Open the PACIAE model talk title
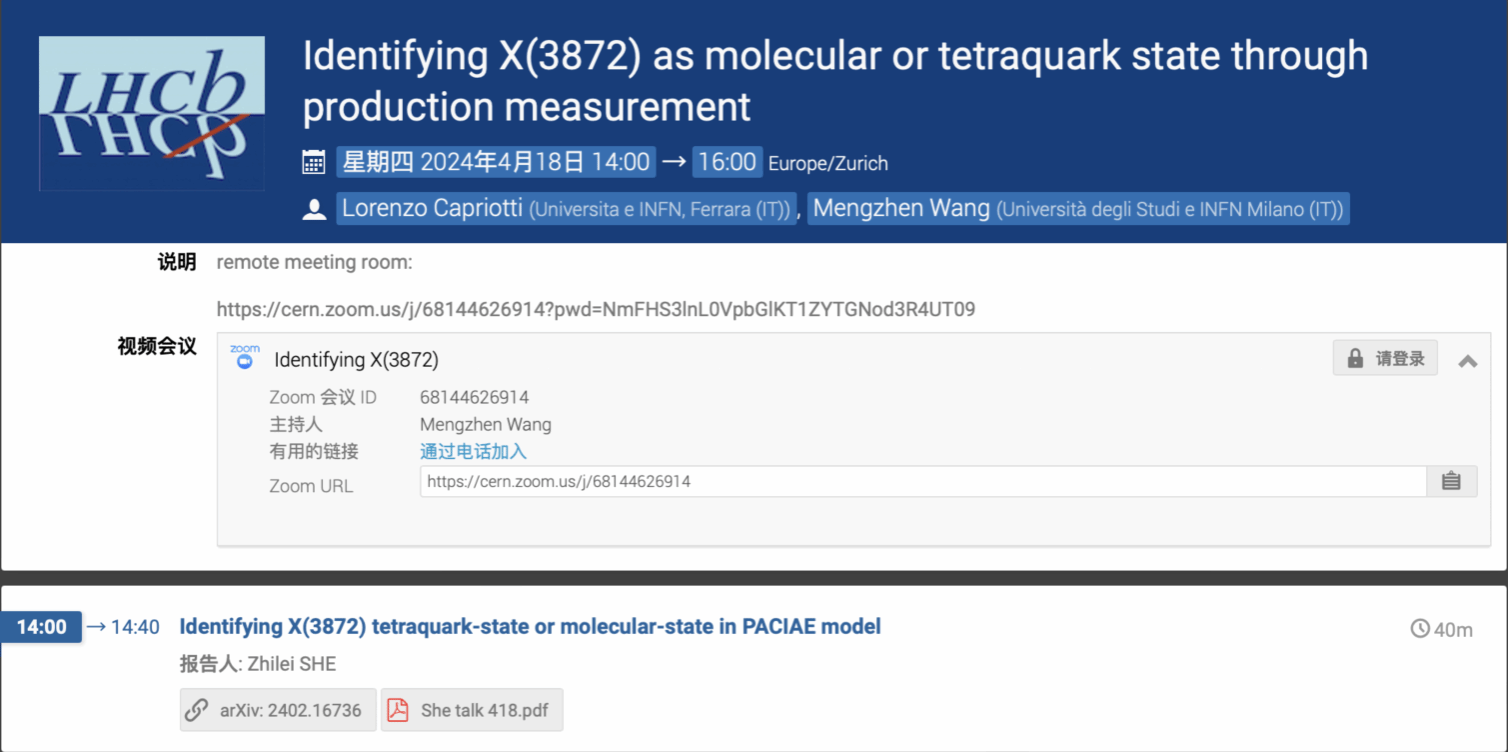This screenshot has width=1508, height=752. point(530,627)
